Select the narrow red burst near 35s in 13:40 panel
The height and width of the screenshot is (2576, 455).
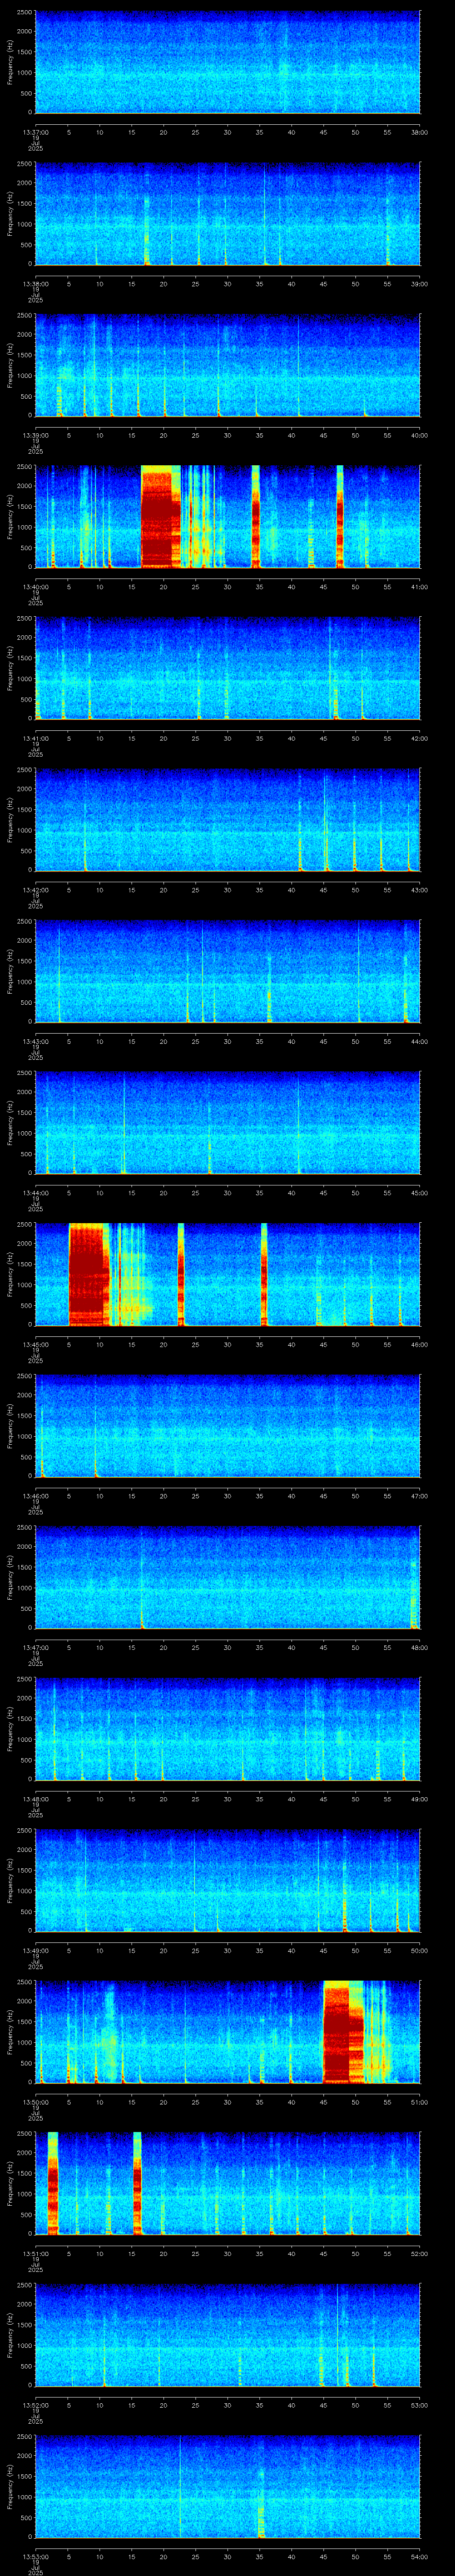coord(255,517)
